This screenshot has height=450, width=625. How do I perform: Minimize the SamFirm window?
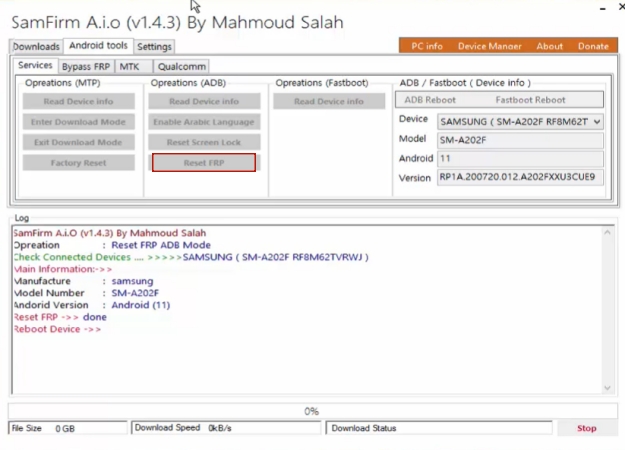pos(603,8)
